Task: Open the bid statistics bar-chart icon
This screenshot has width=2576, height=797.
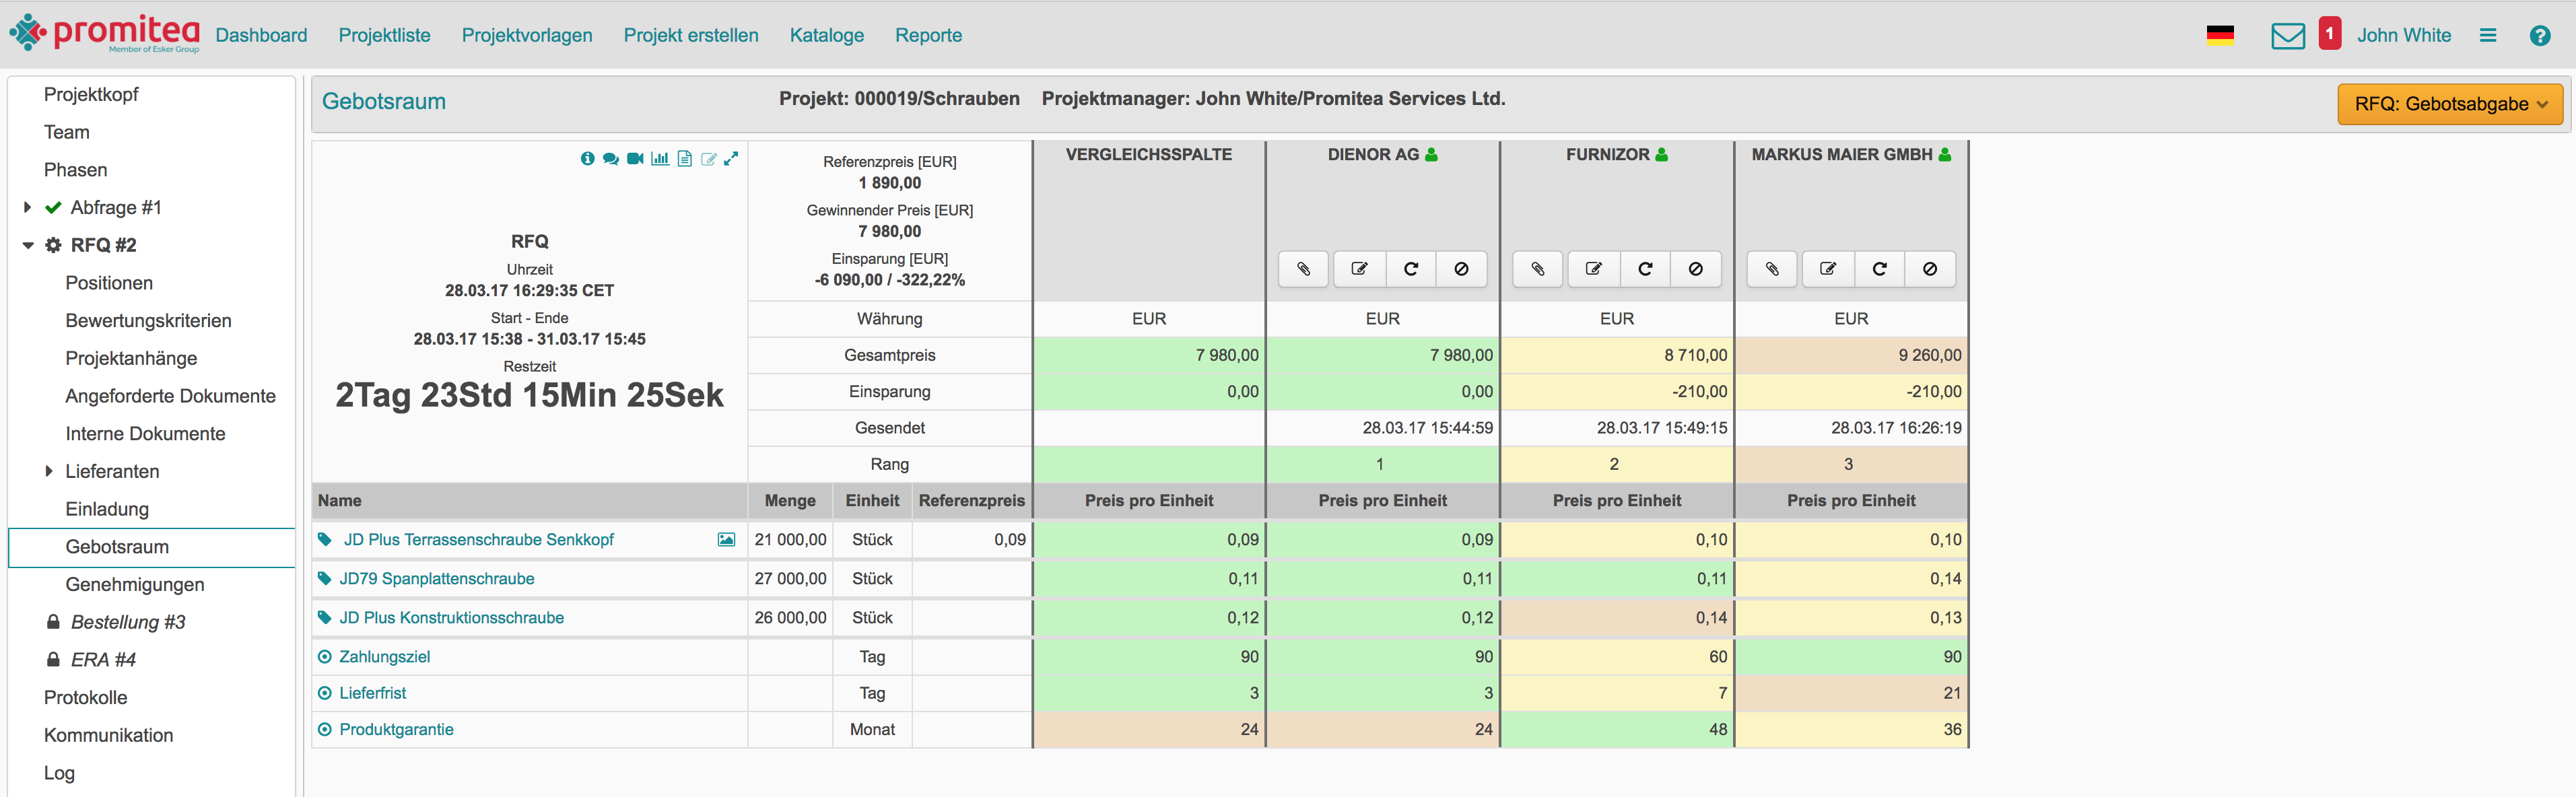Action: tap(660, 158)
